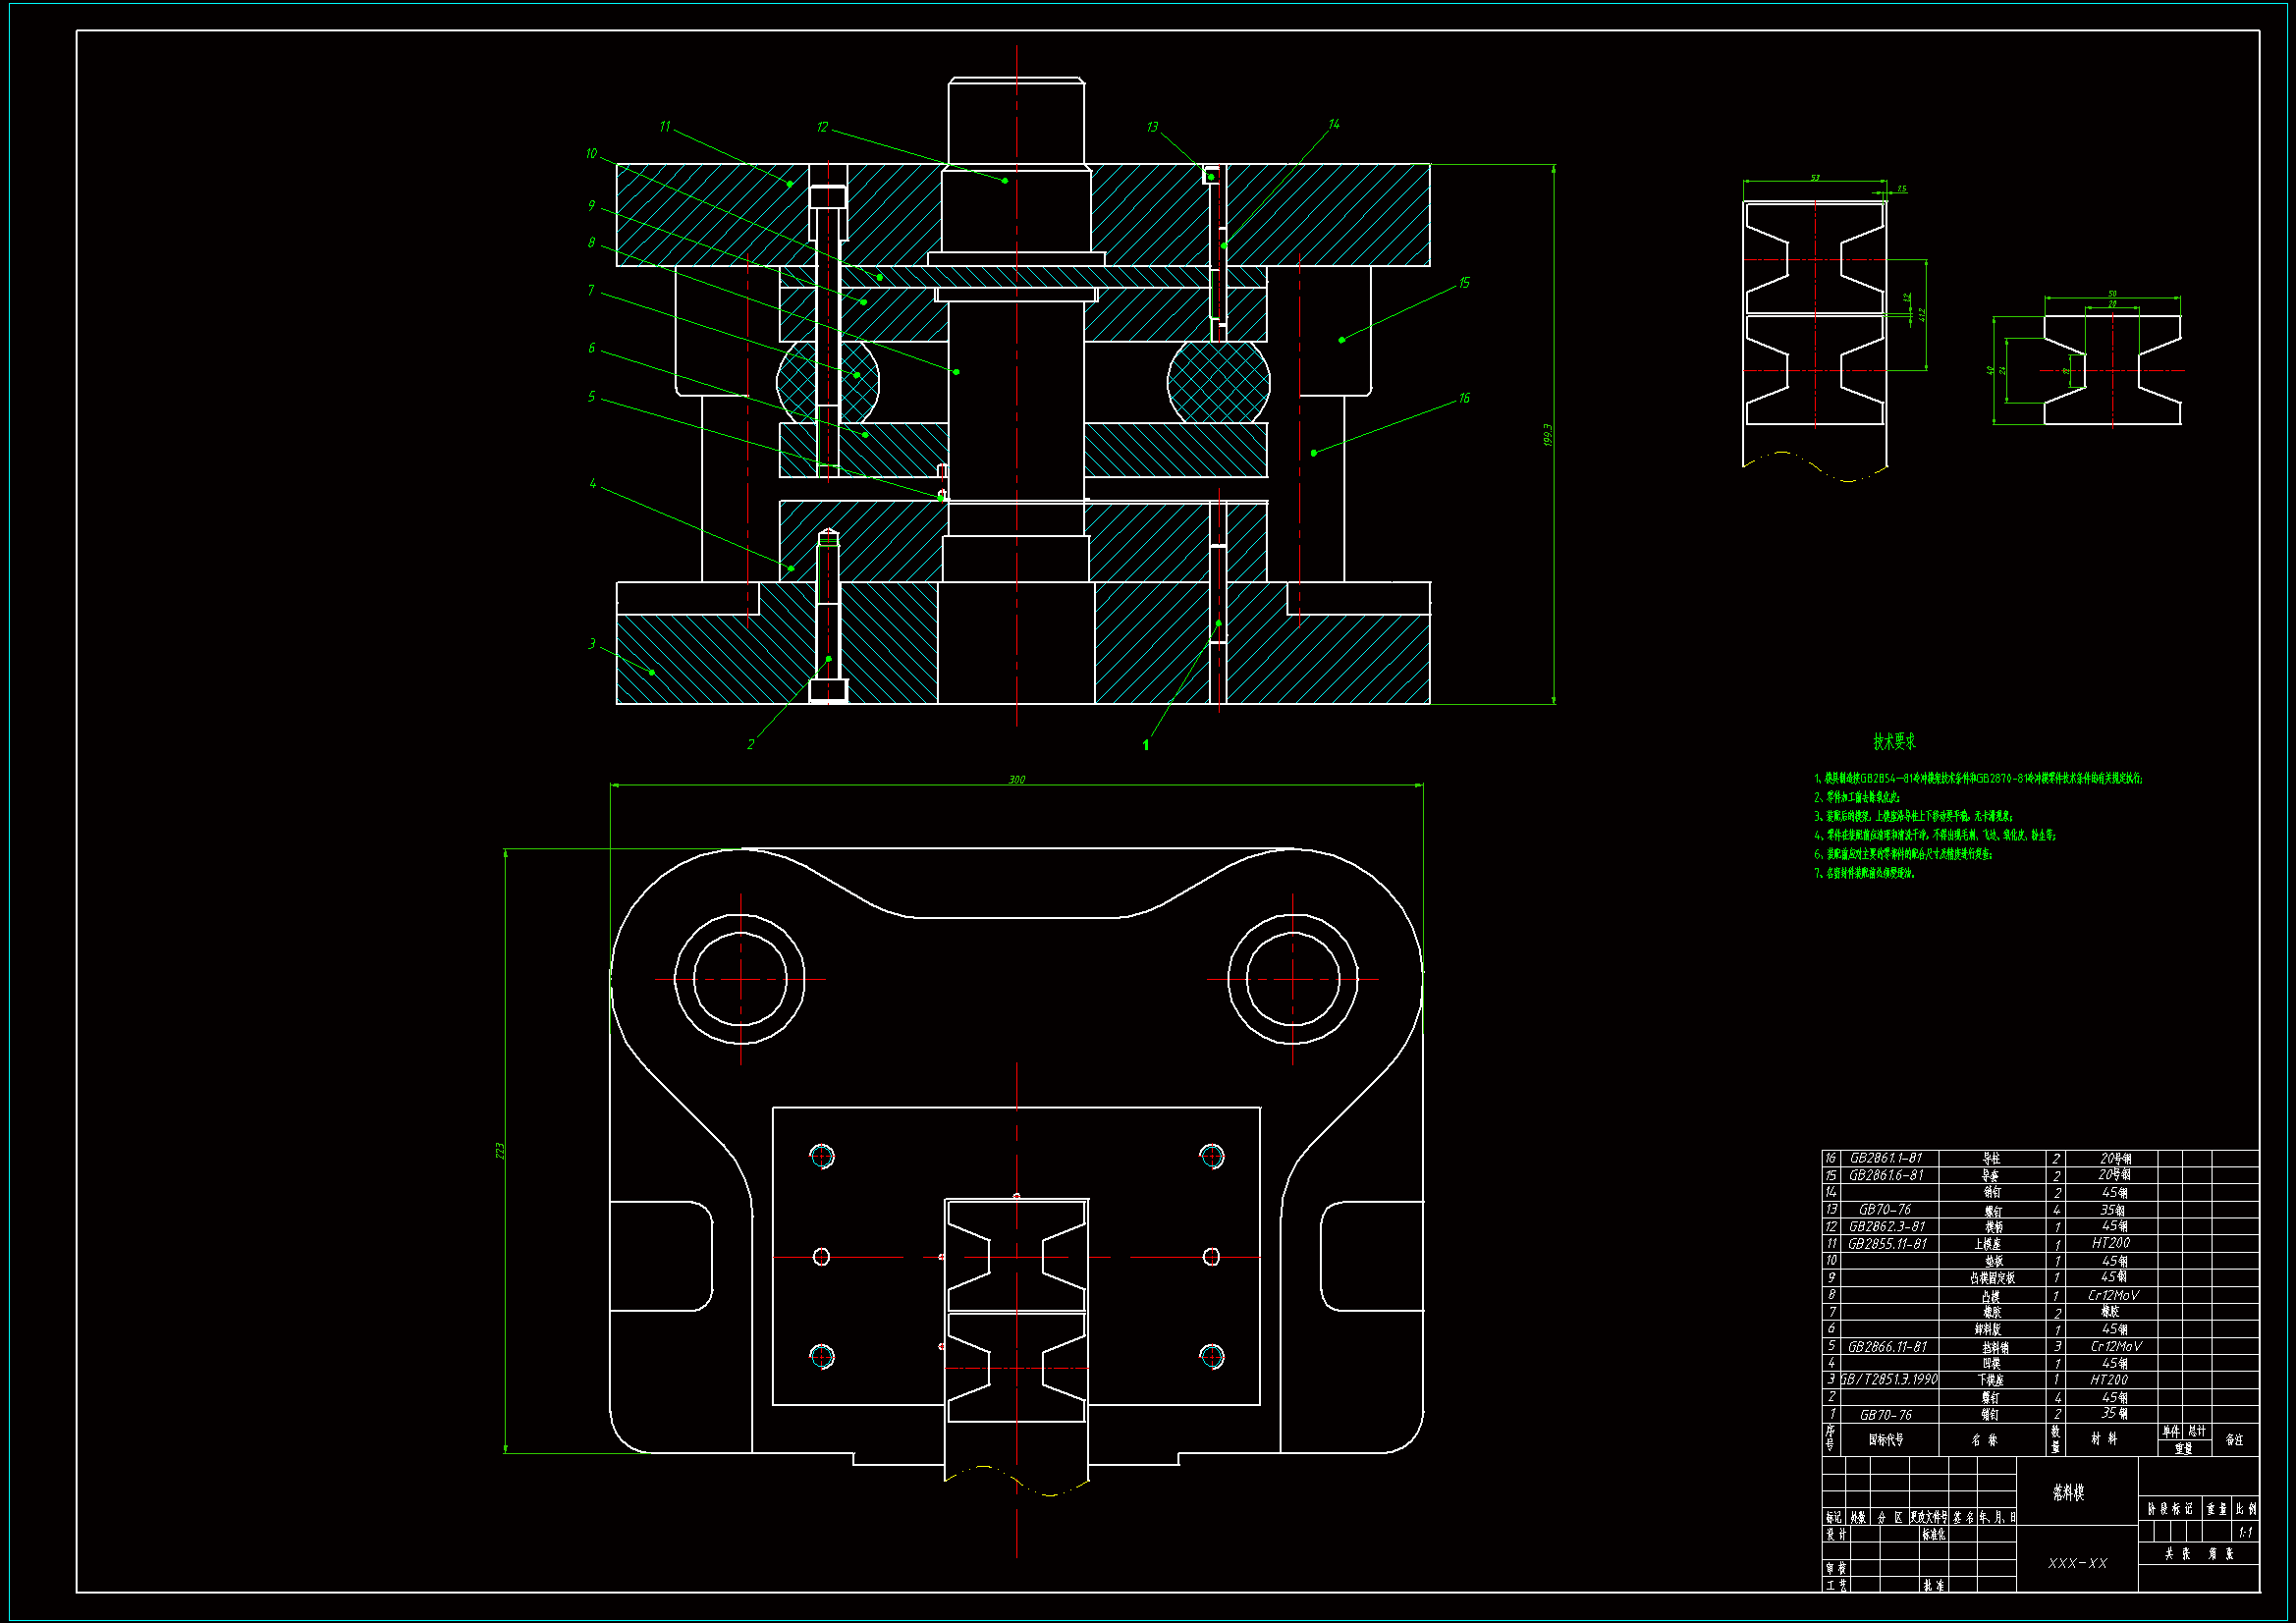Click part callout number 1 label
Viewport: 2296px width, 1623px height.
(x=1146, y=745)
